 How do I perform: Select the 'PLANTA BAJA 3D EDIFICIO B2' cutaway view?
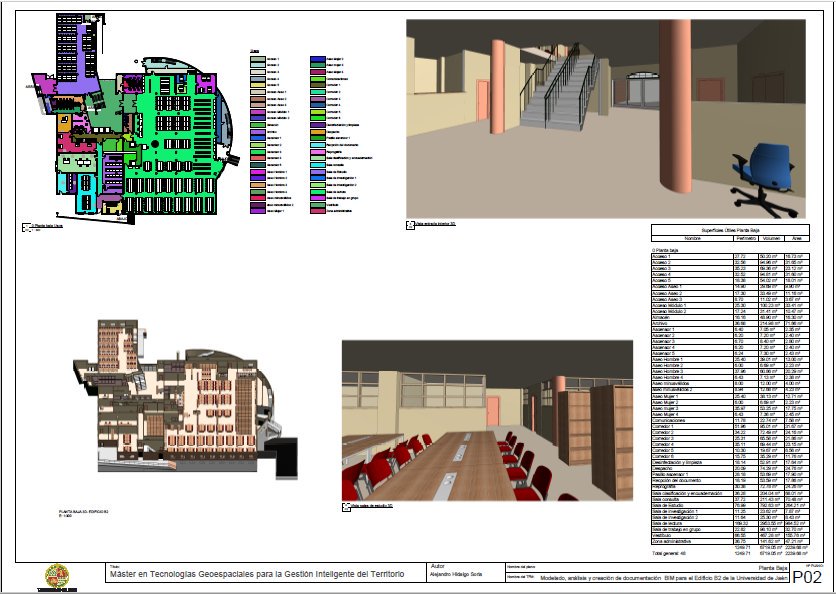coord(180,410)
